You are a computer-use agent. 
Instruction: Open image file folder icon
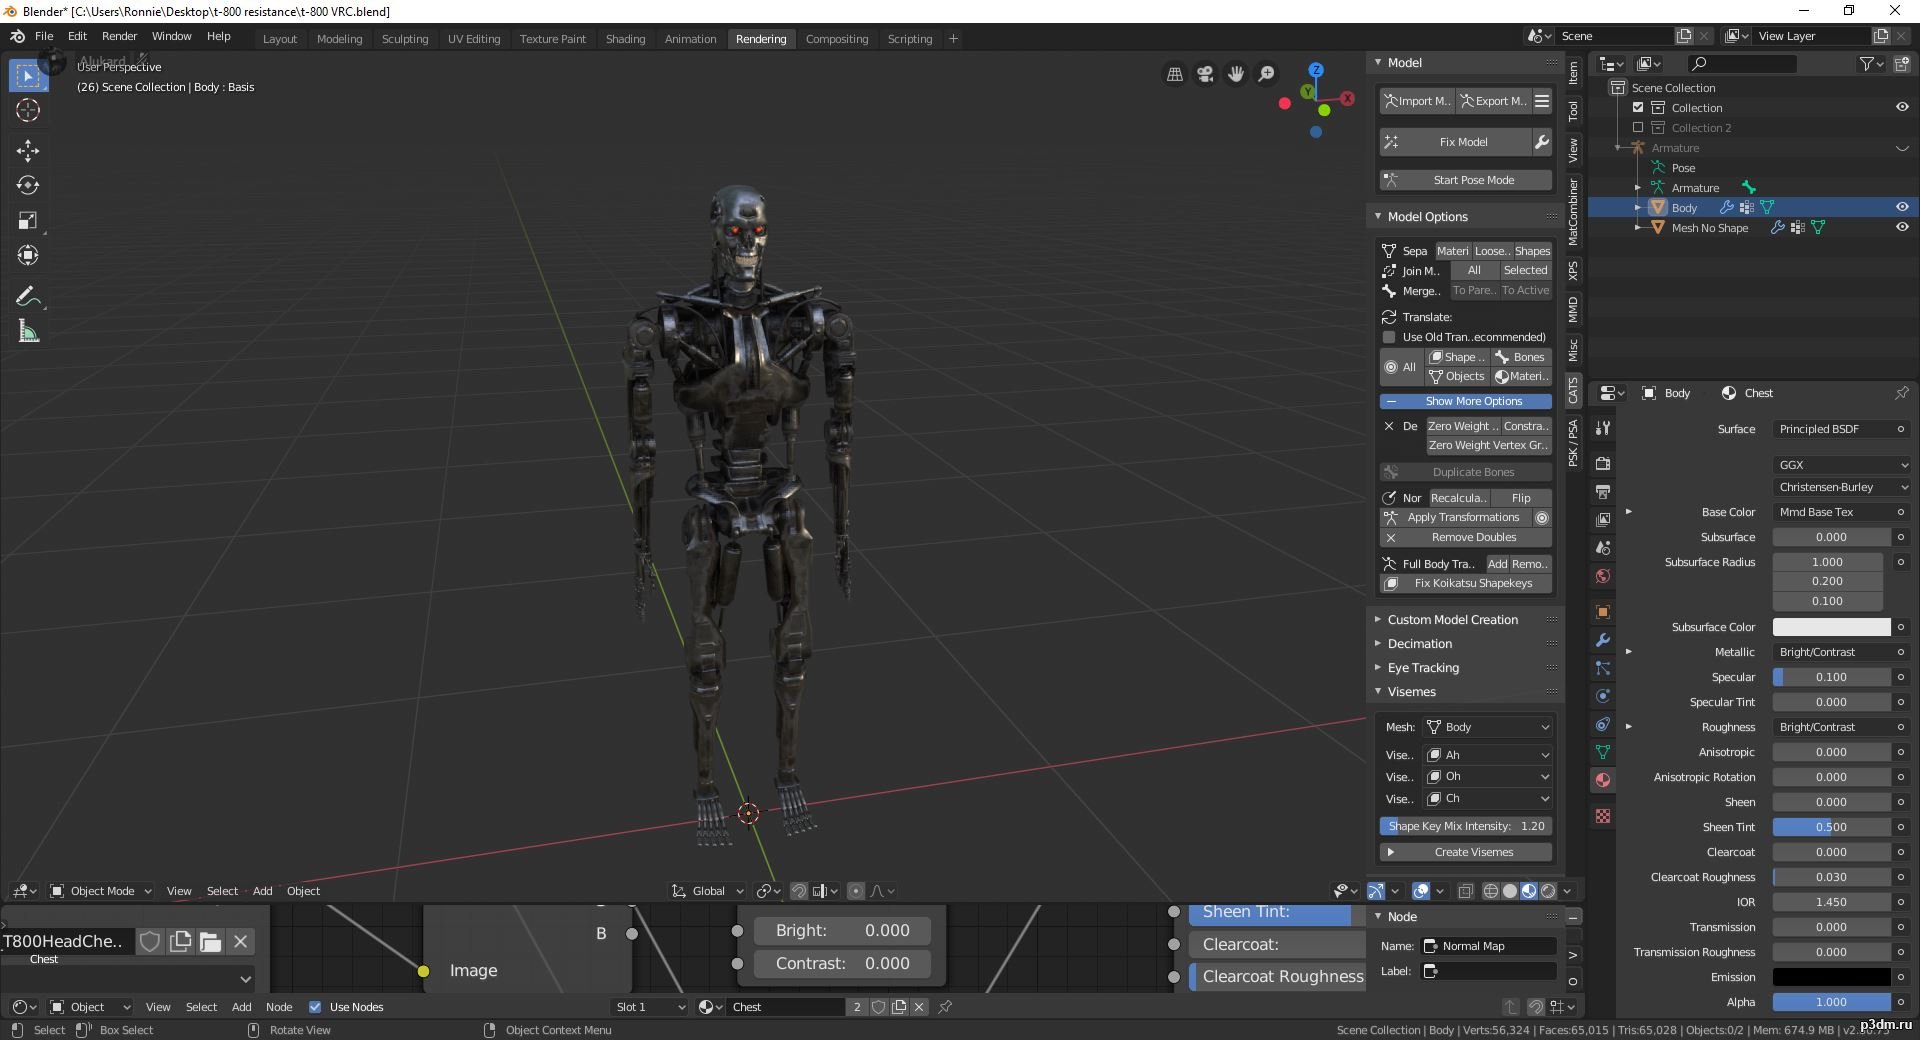[210, 941]
